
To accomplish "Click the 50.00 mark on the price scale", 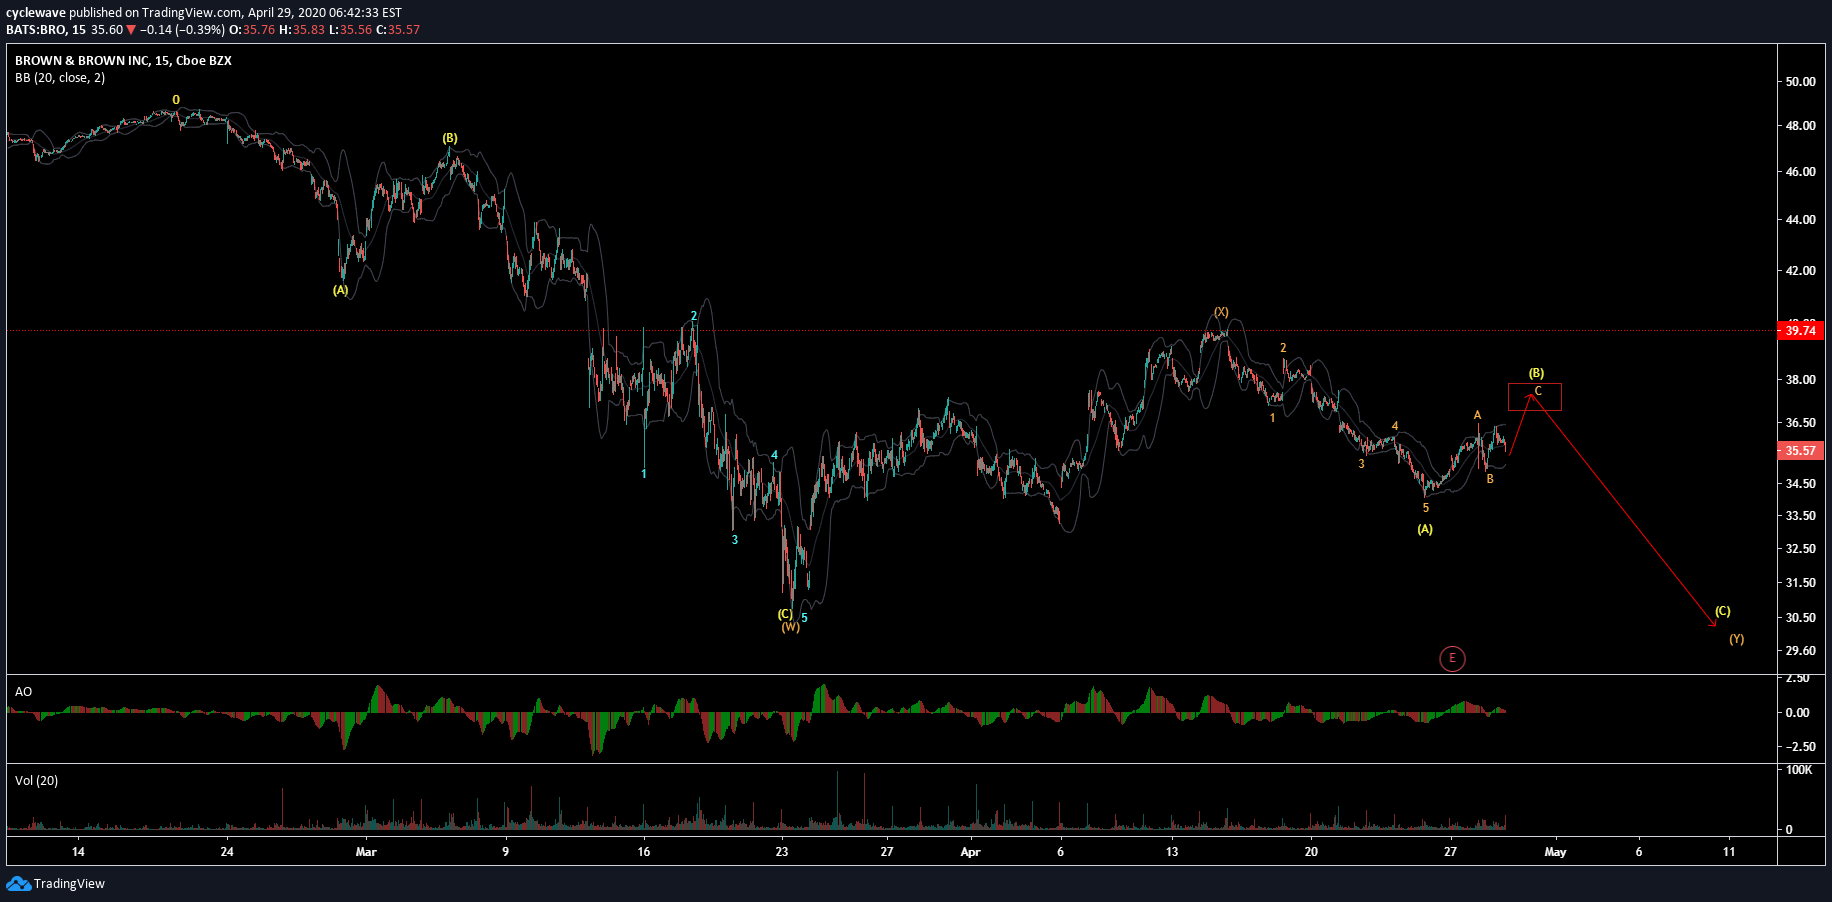I will [1800, 82].
